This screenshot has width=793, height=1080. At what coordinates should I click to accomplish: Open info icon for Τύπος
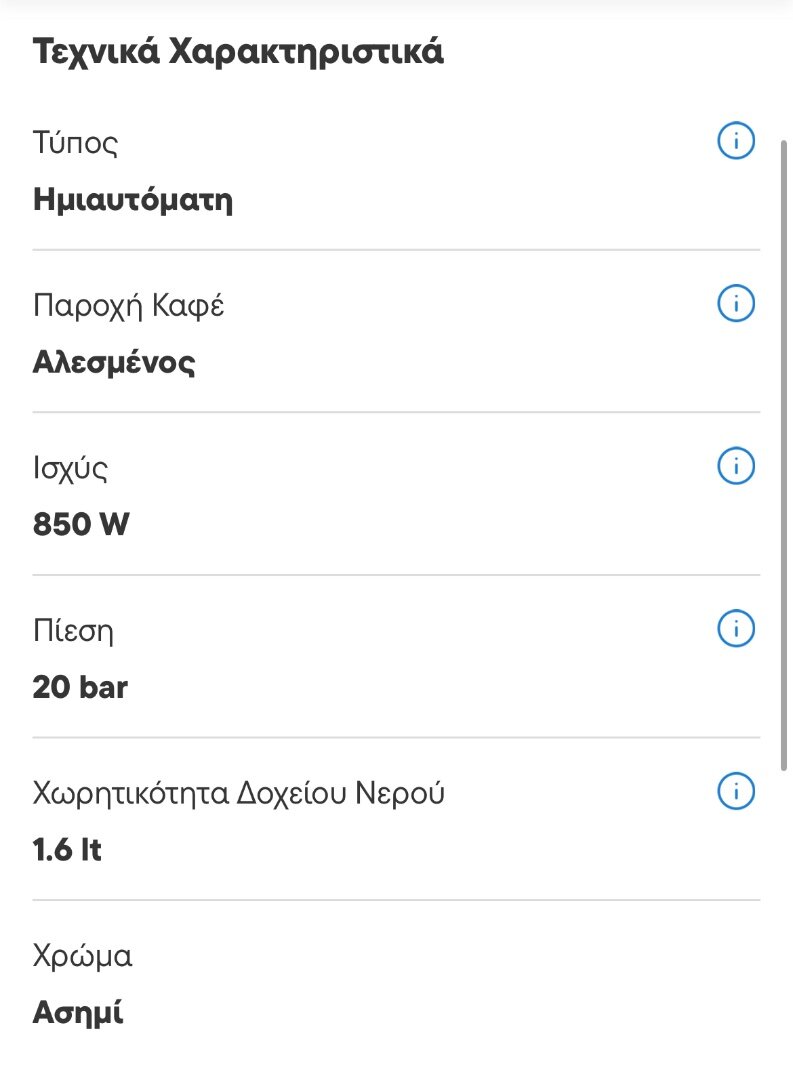point(736,142)
